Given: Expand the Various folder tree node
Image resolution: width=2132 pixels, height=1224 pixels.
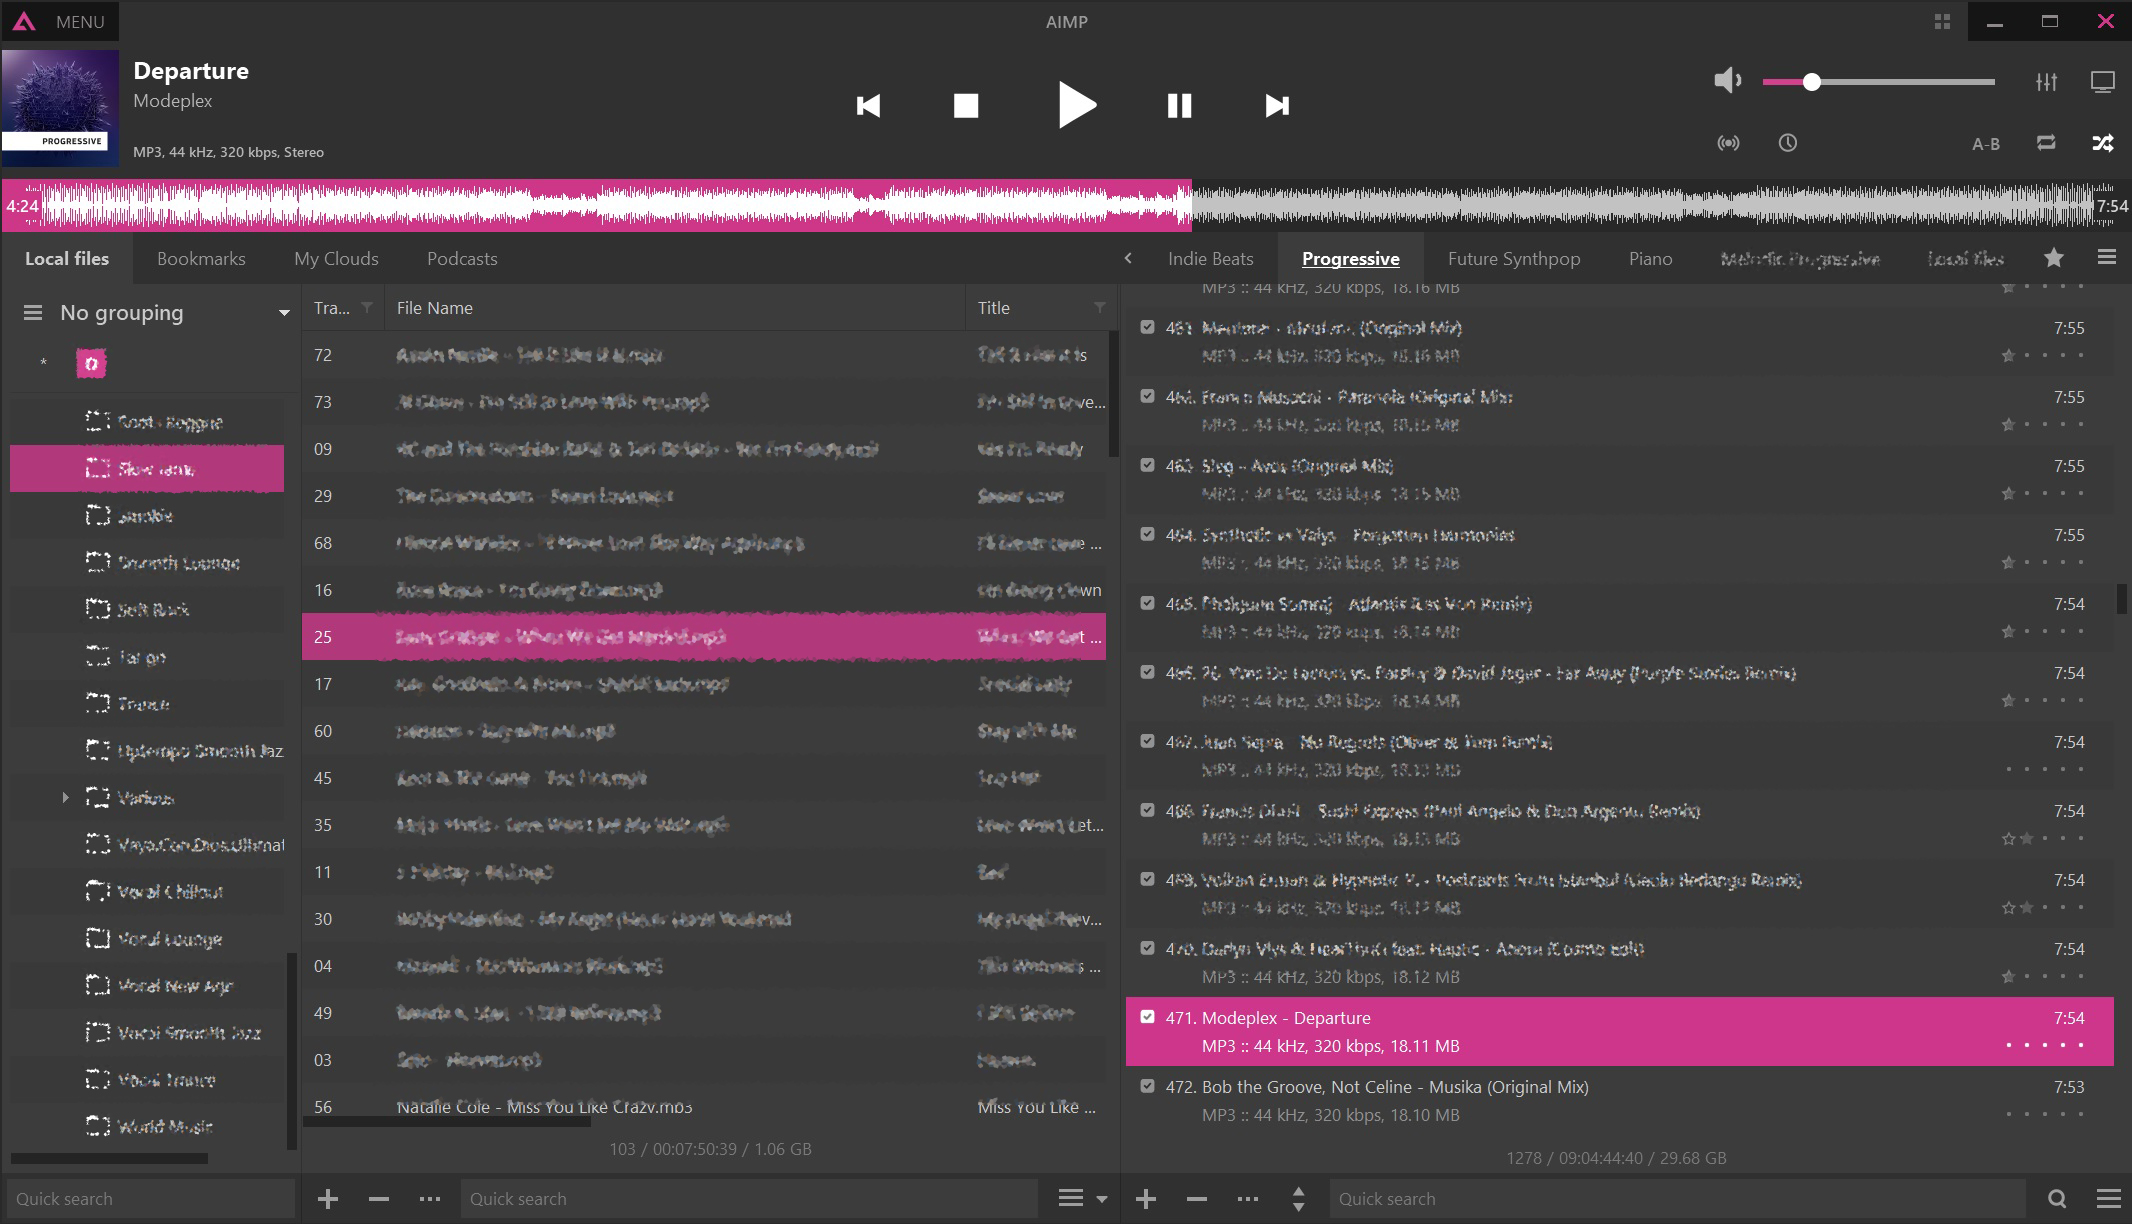Looking at the screenshot, I should click(65, 797).
